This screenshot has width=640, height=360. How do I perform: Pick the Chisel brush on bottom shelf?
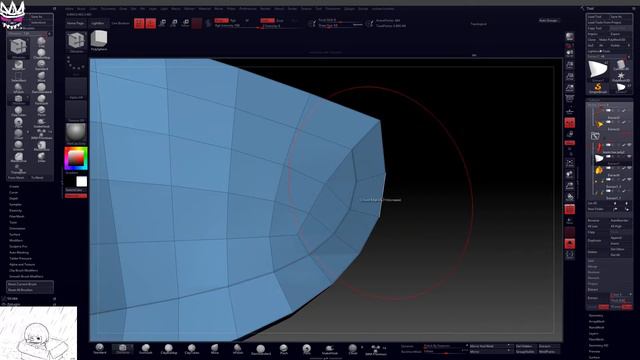pyautogui.click(x=353, y=349)
